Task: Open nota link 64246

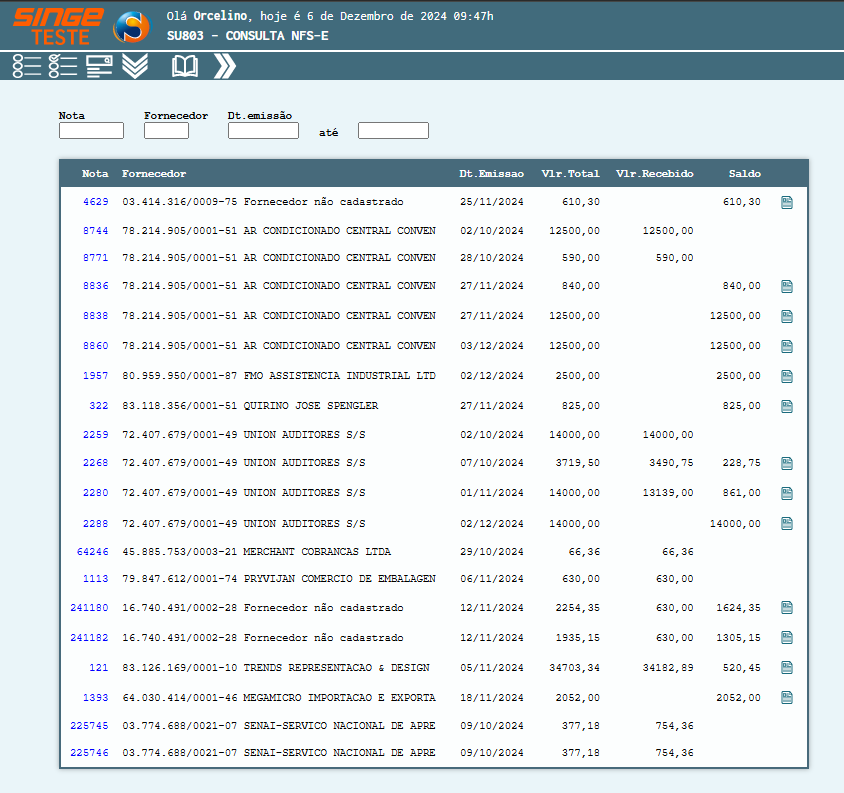Action: [x=93, y=552]
